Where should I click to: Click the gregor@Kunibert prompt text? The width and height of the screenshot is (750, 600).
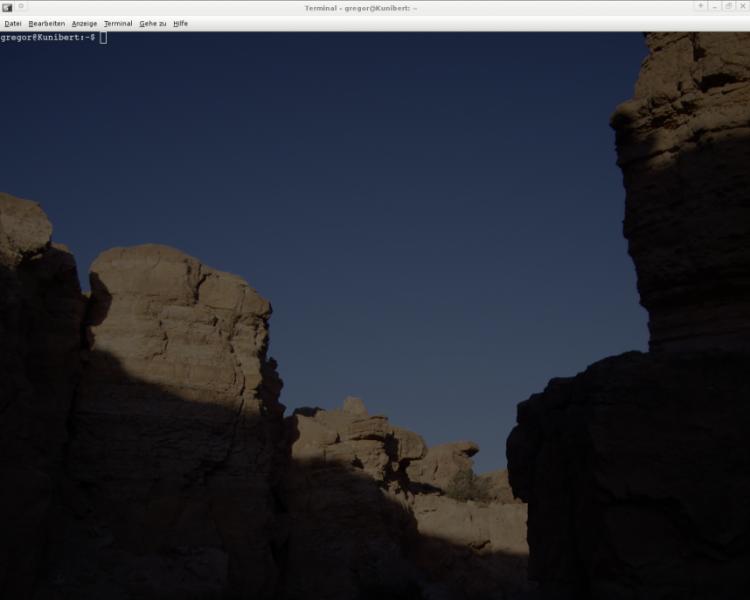coord(47,37)
